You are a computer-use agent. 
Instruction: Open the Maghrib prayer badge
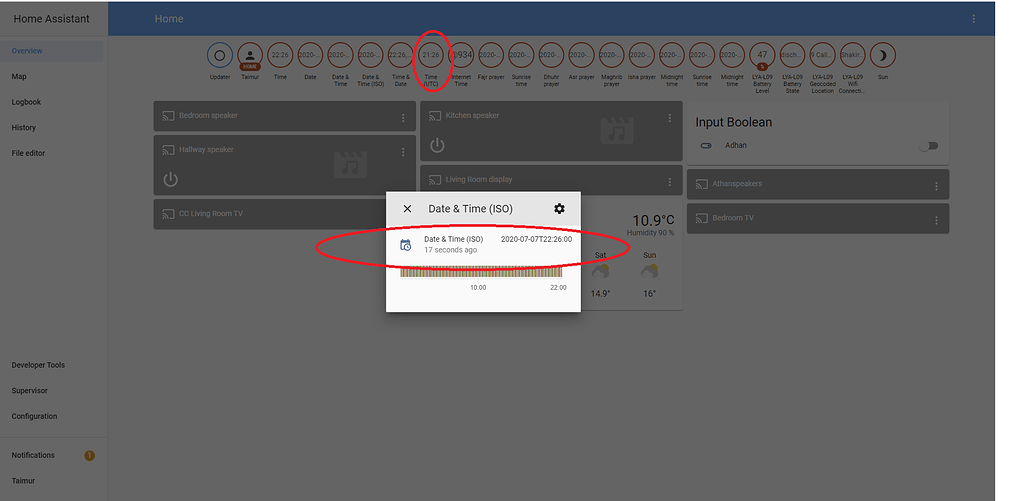click(611, 56)
